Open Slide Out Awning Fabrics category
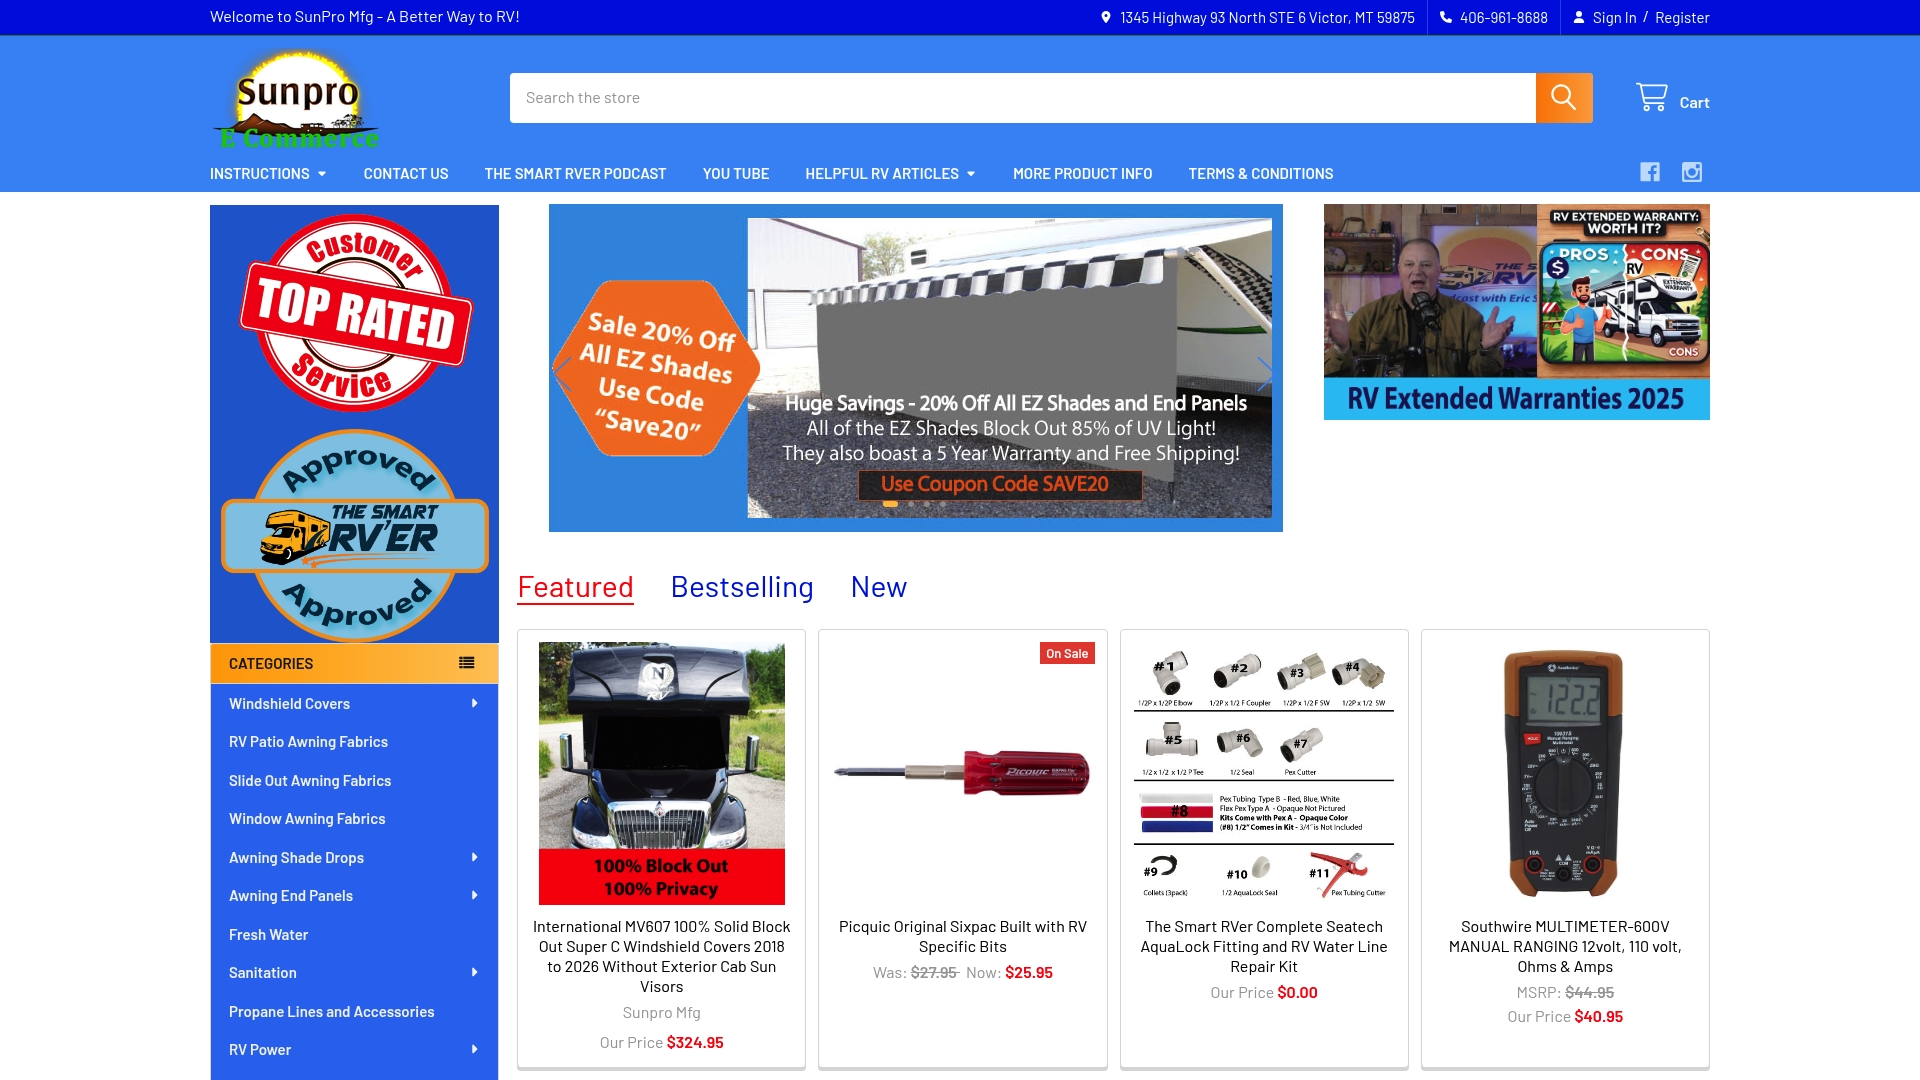 point(310,781)
